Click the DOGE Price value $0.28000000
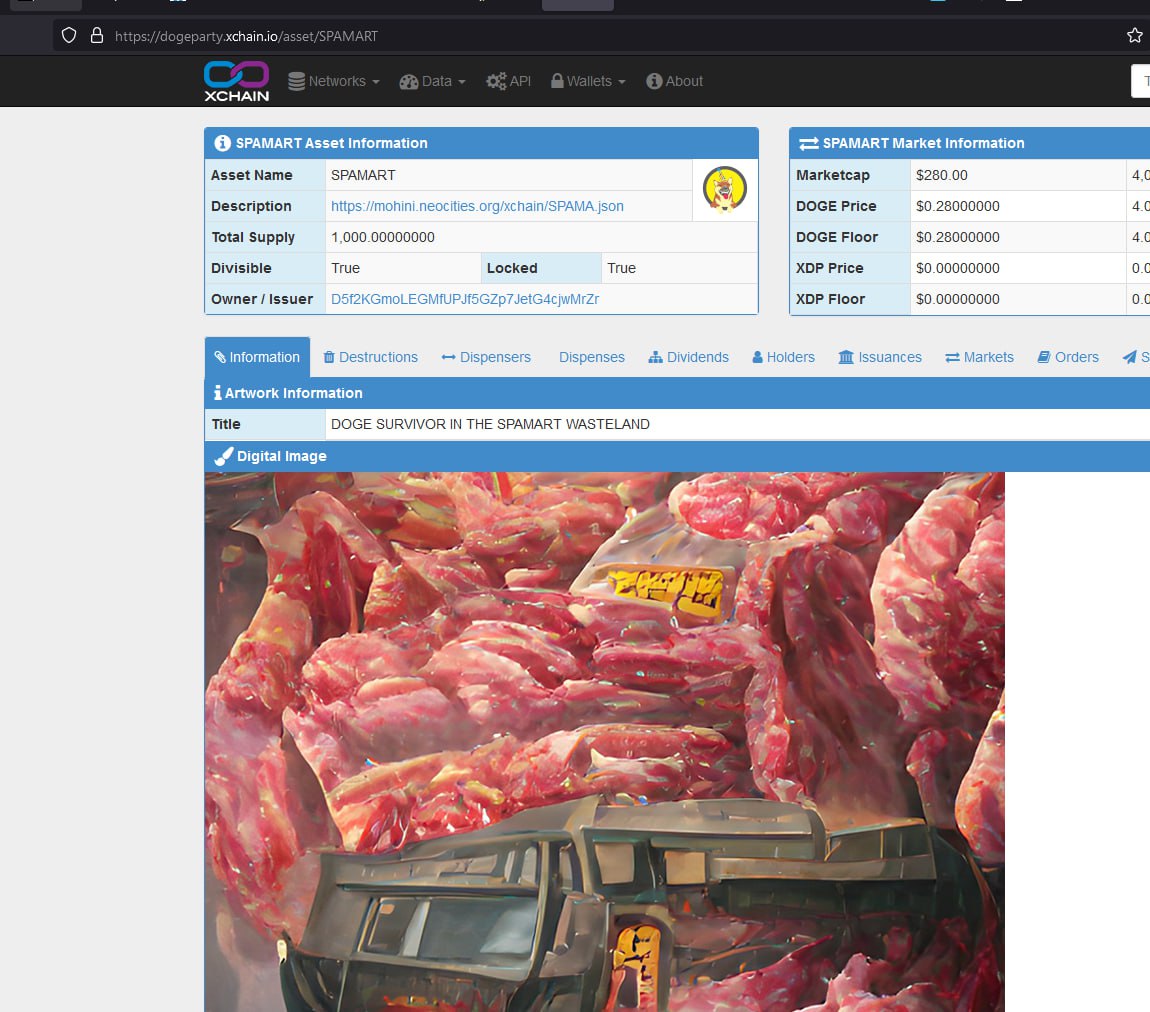This screenshot has width=1150, height=1012. pyautogui.click(x=958, y=206)
